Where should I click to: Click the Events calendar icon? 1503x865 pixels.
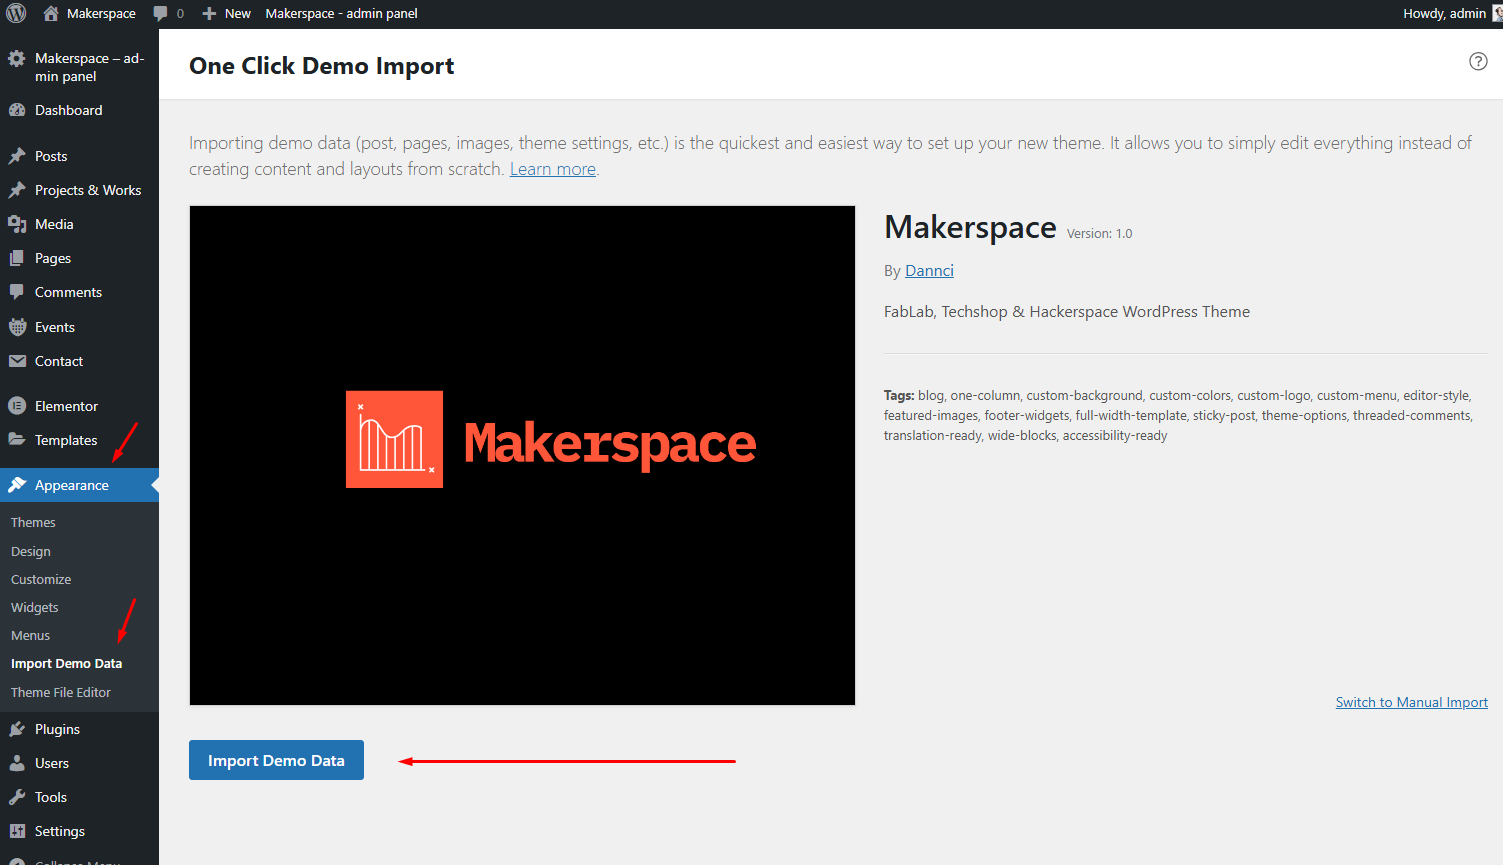click(17, 327)
